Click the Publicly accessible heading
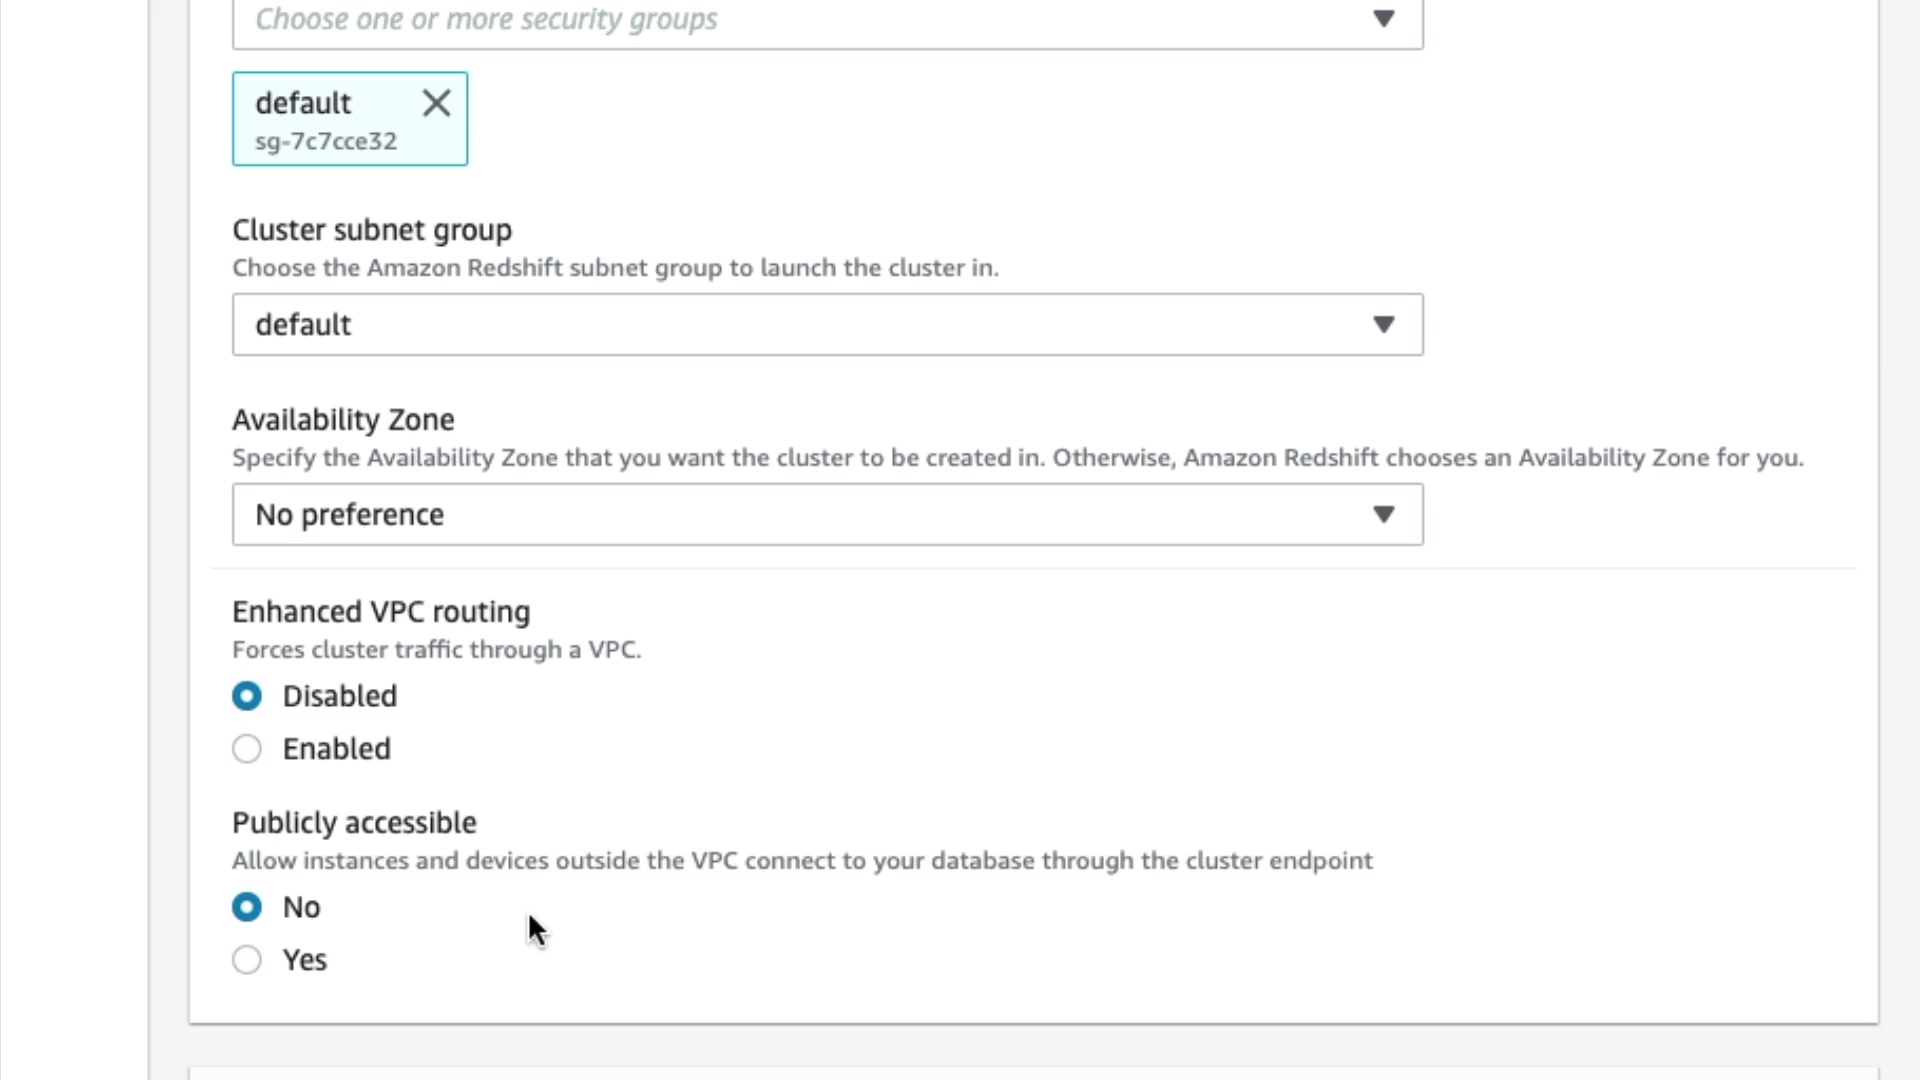The width and height of the screenshot is (1920, 1080). point(354,823)
